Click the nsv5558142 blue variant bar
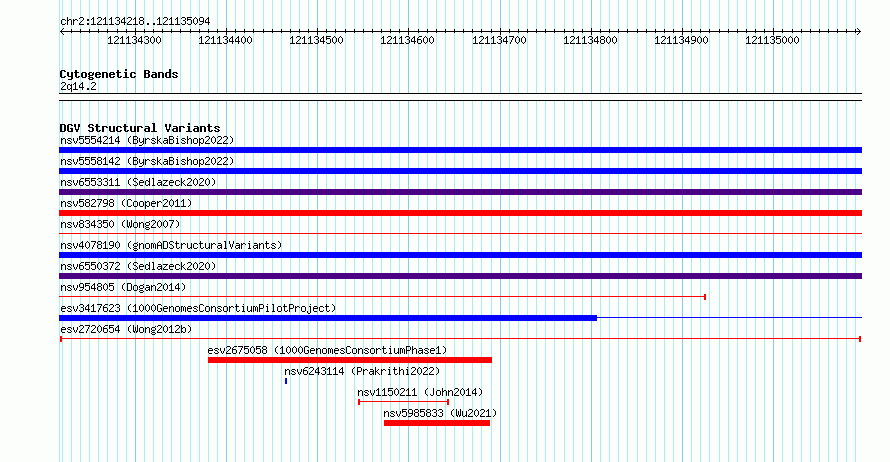 click(460, 171)
